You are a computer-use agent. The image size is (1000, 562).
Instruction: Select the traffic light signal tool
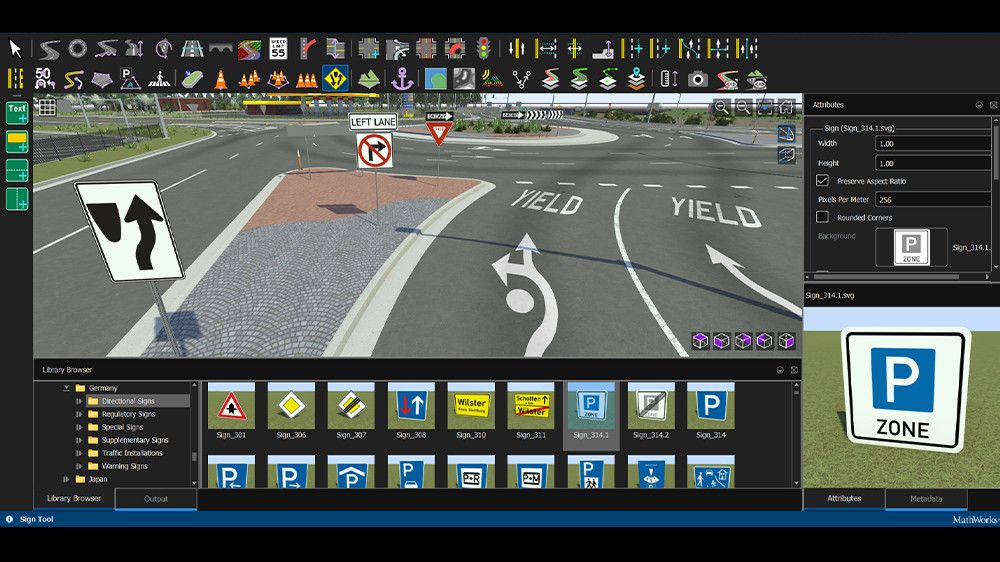coord(483,48)
